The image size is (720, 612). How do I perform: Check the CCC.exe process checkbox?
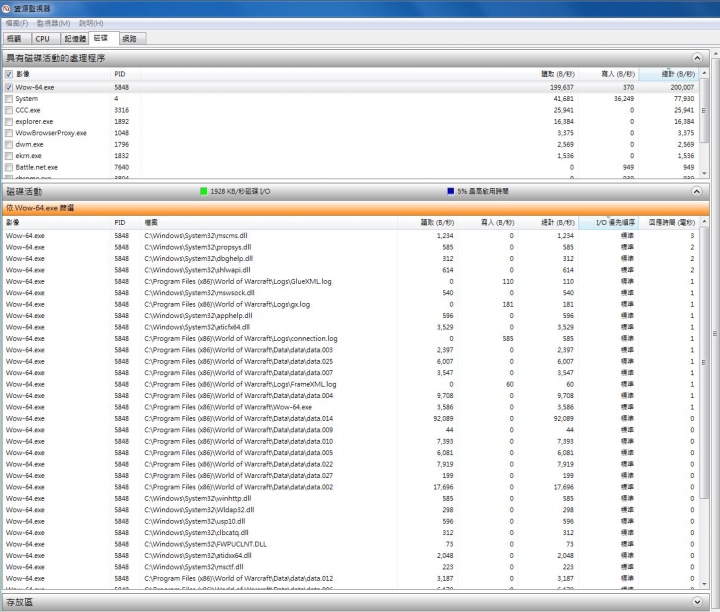click(9, 110)
